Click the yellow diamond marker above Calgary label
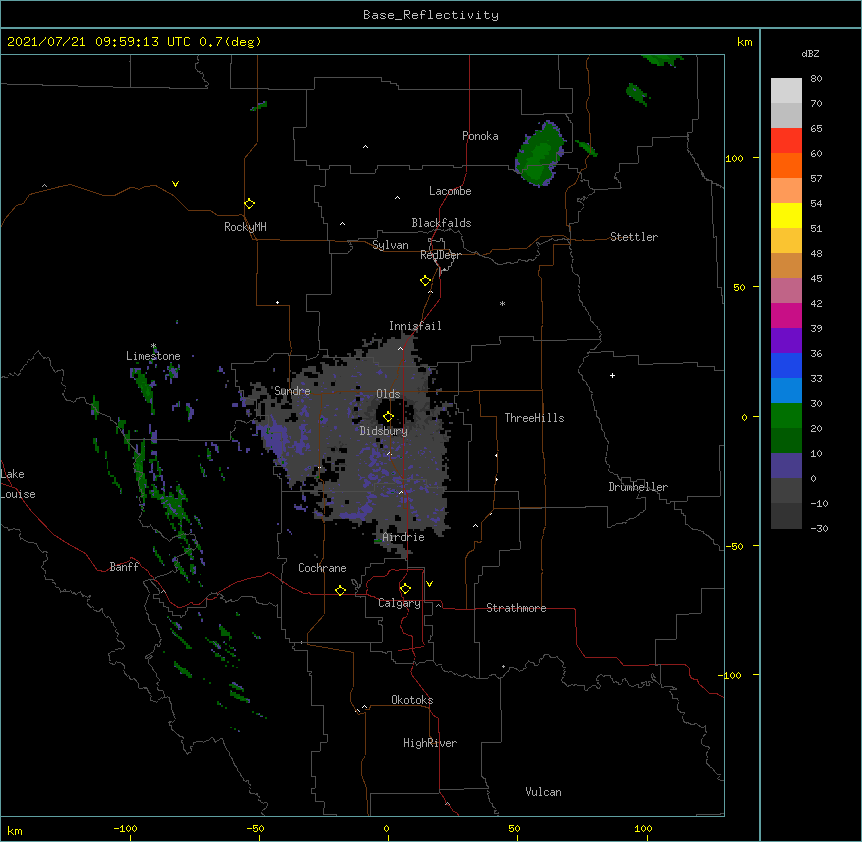This screenshot has height=842, width=862. pos(405,589)
